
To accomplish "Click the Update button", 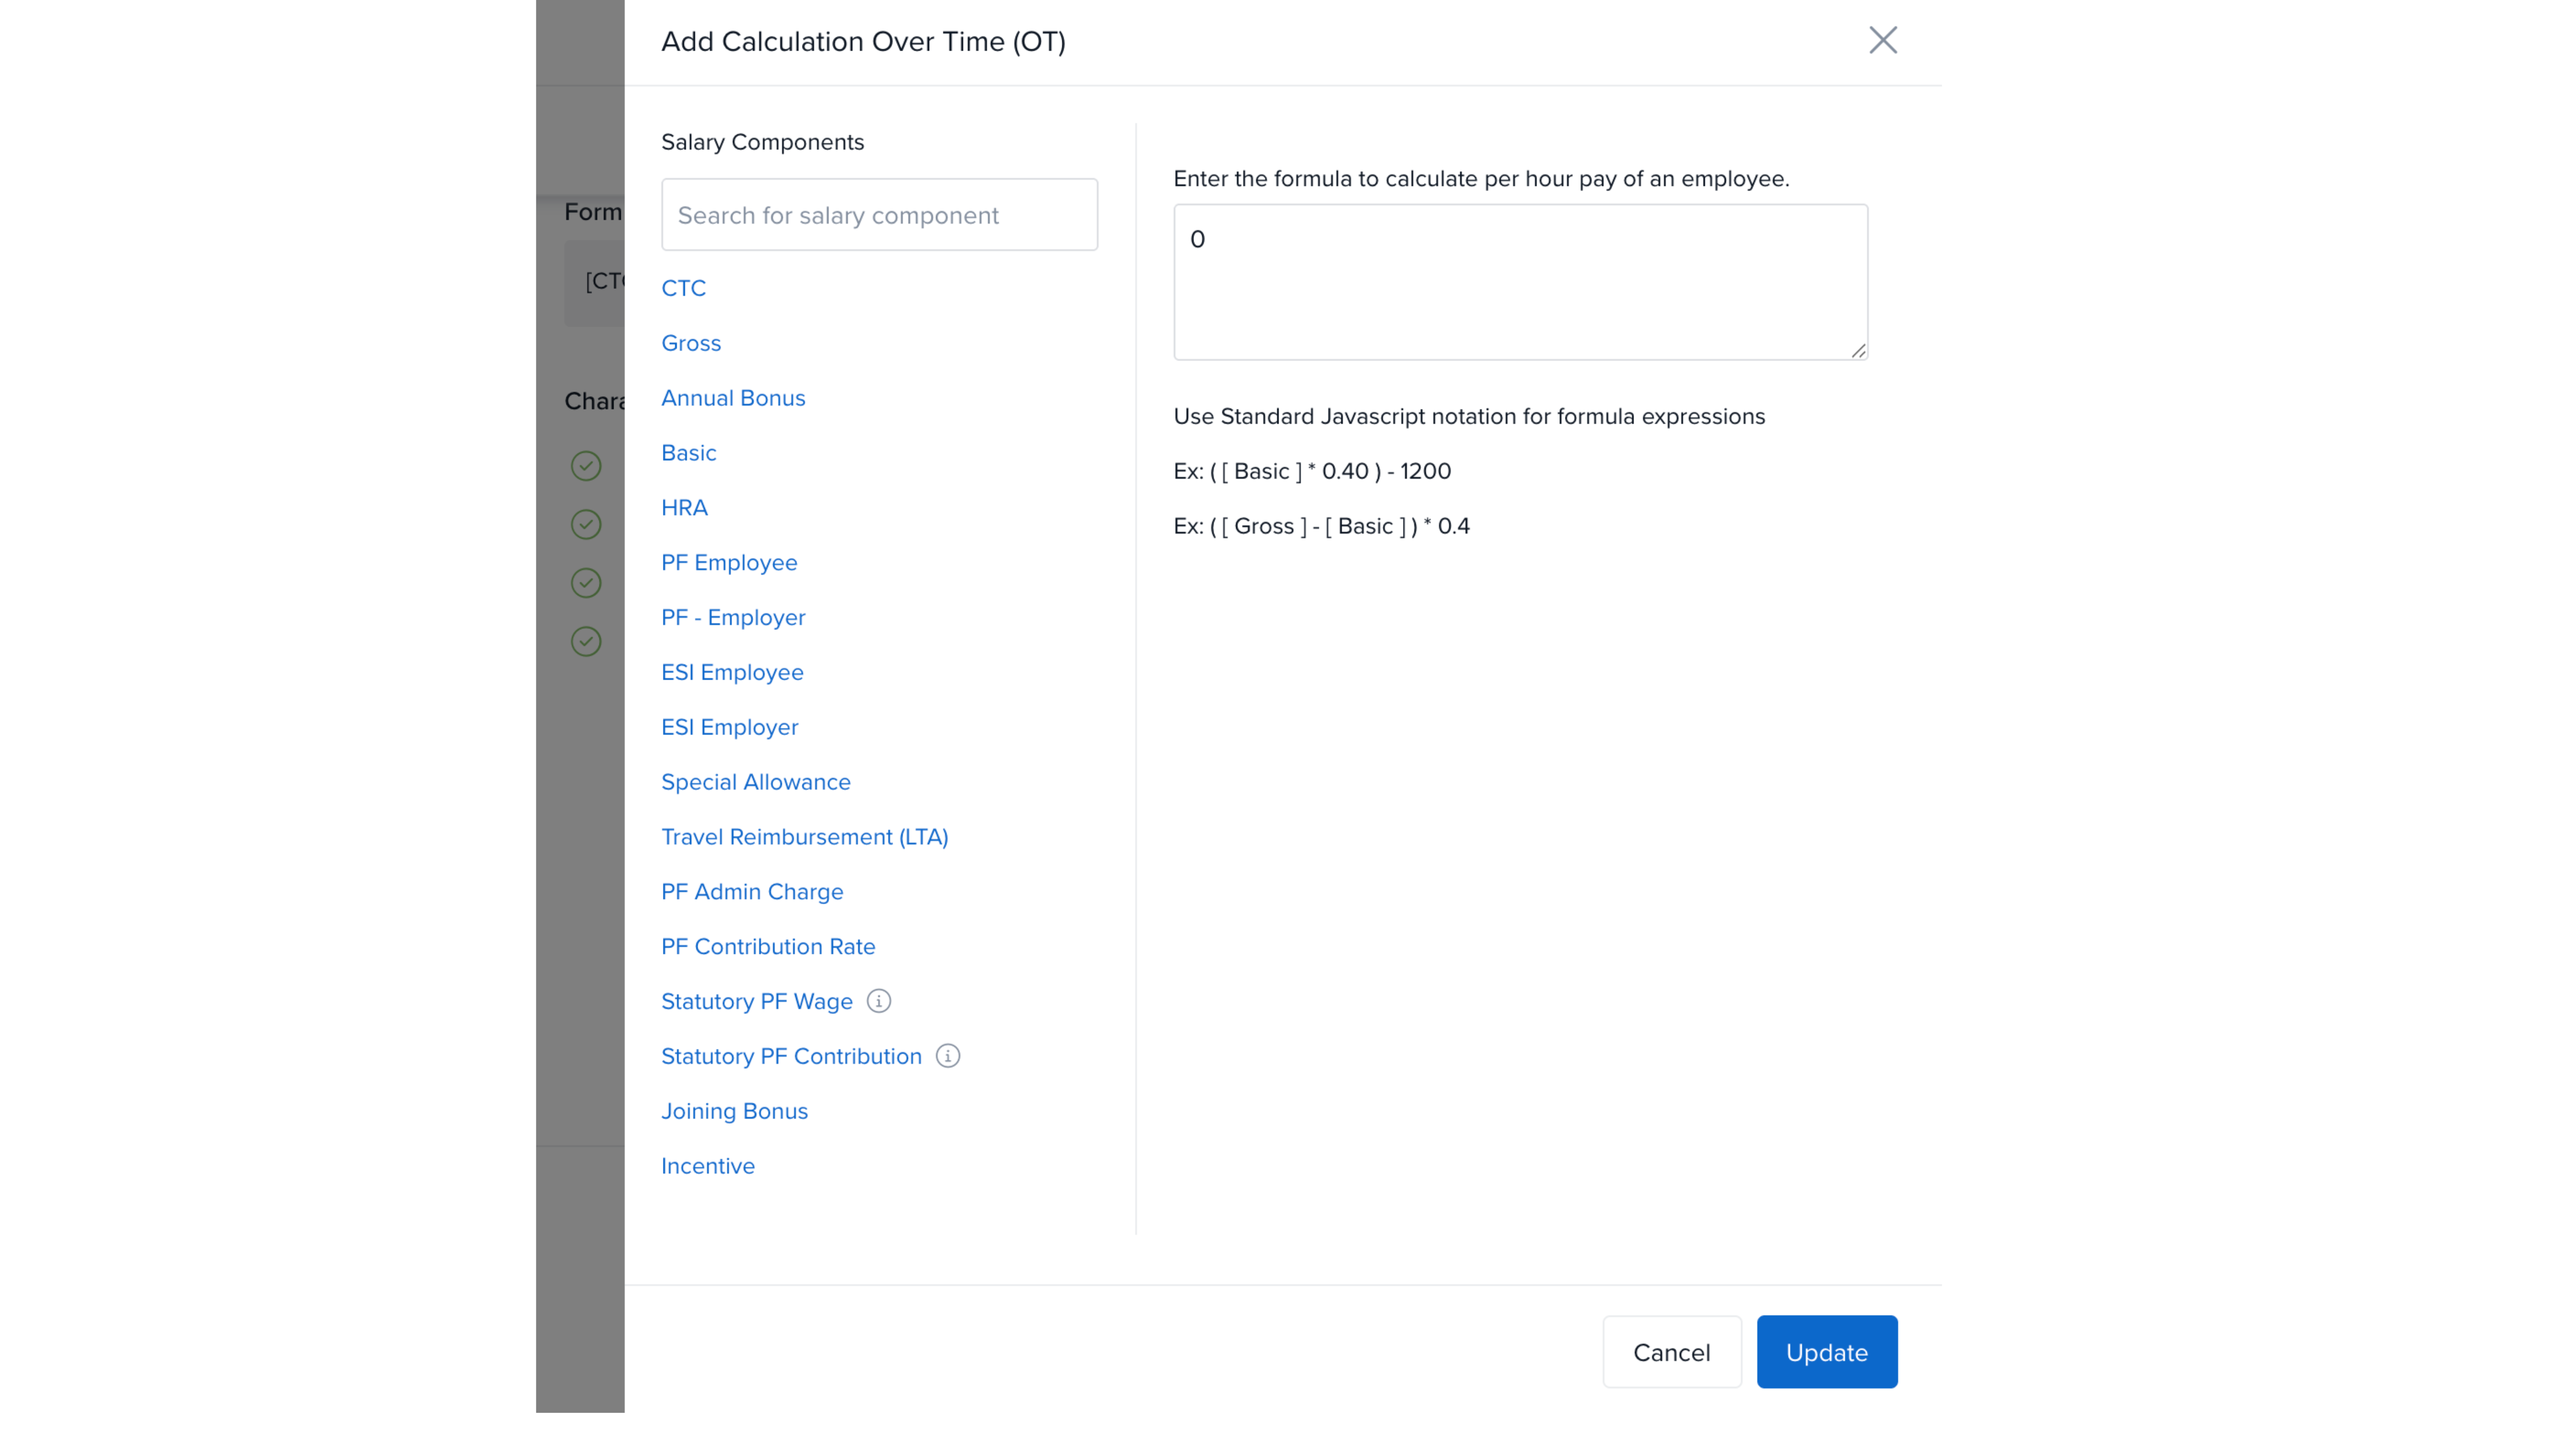I will (1826, 1352).
